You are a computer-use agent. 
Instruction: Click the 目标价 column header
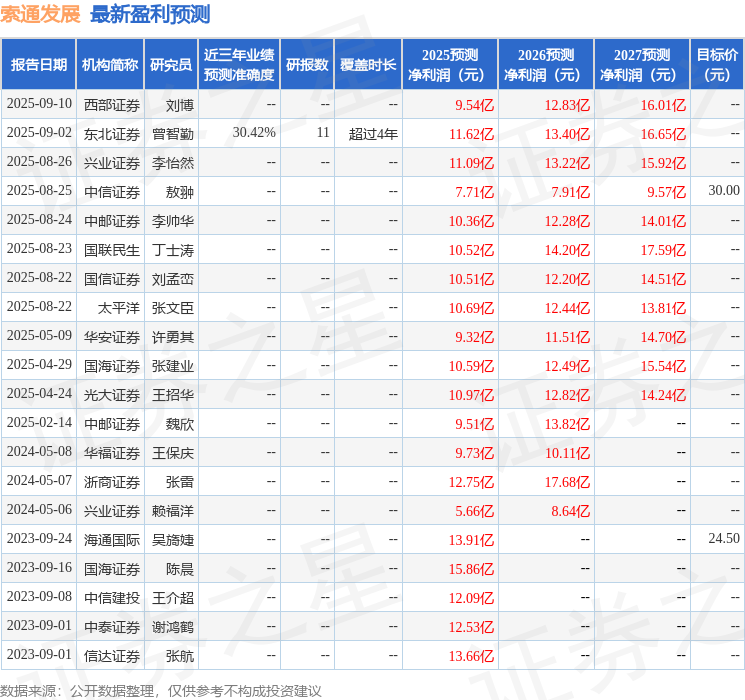coord(716,65)
